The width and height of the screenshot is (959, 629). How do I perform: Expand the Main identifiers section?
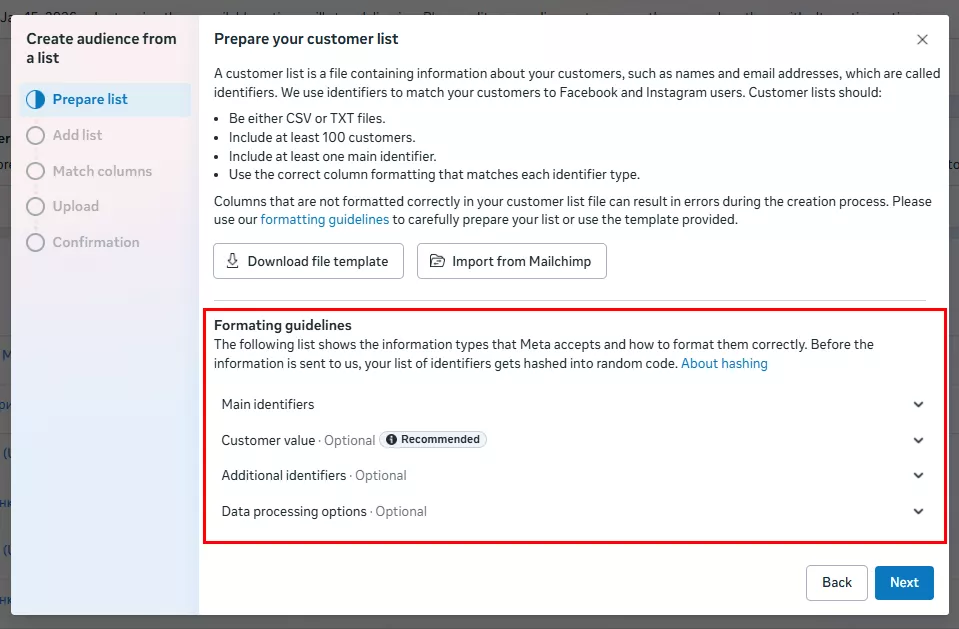[x=918, y=405]
